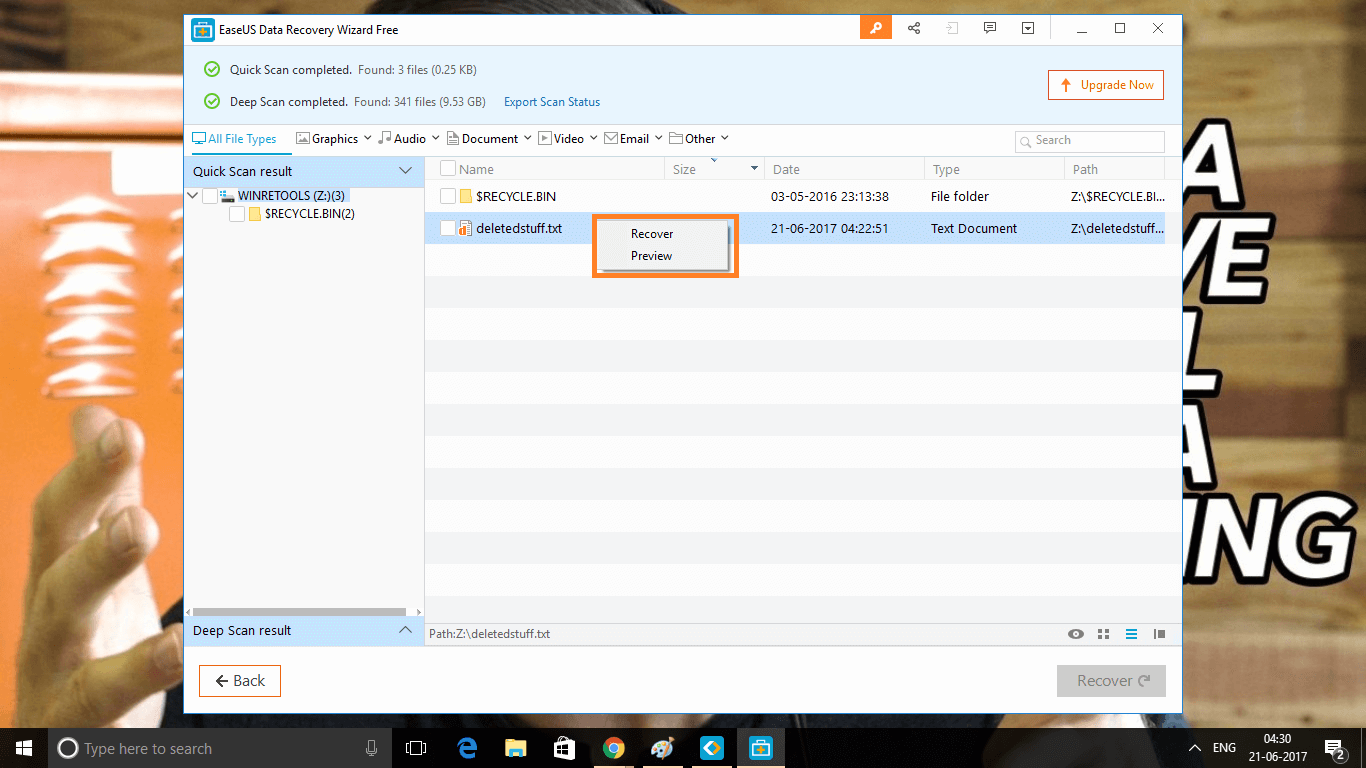
Task: Click the date 21-06-2017 04:22:51
Action: click(830, 228)
